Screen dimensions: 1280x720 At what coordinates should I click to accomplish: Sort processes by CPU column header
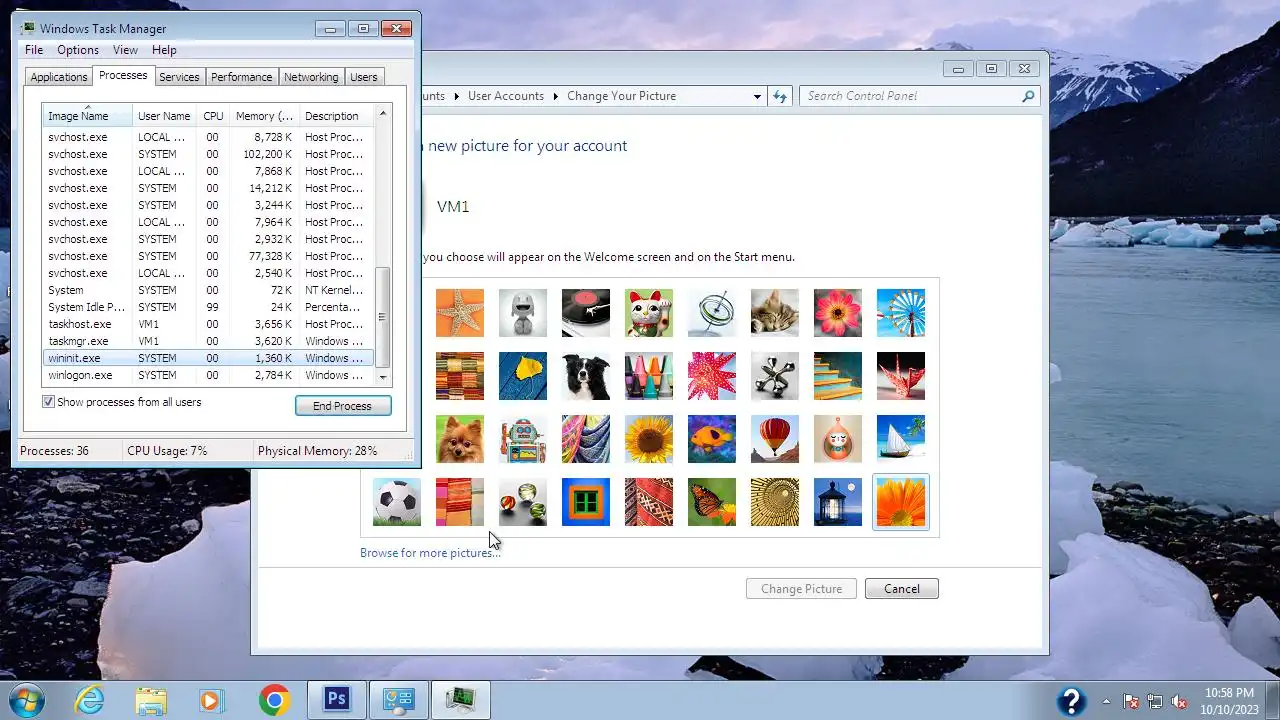(213, 116)
